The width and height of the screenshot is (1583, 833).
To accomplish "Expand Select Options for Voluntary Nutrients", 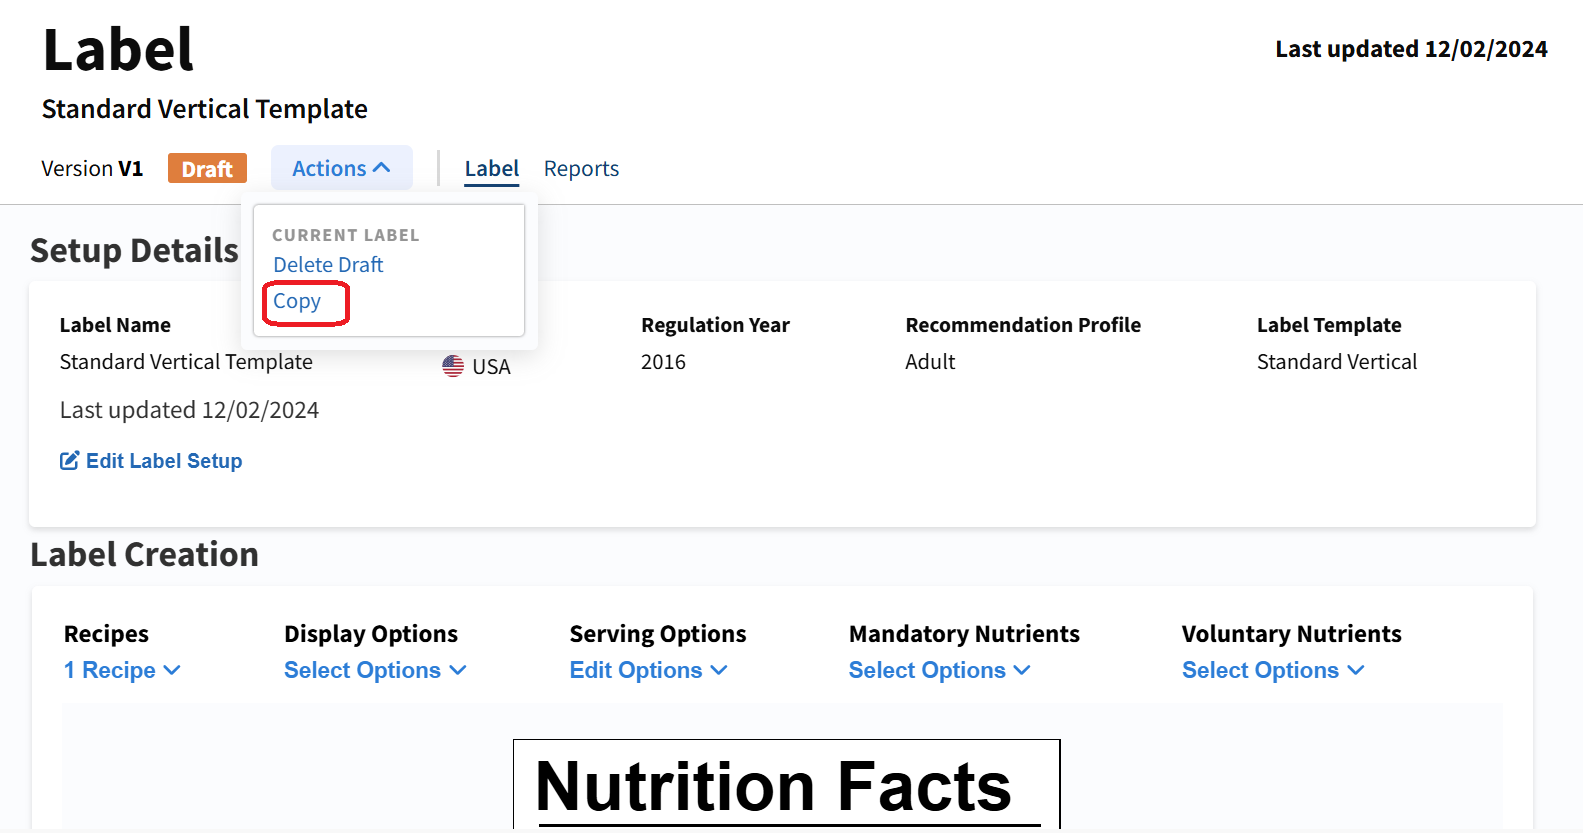I will click(1273, 670).
